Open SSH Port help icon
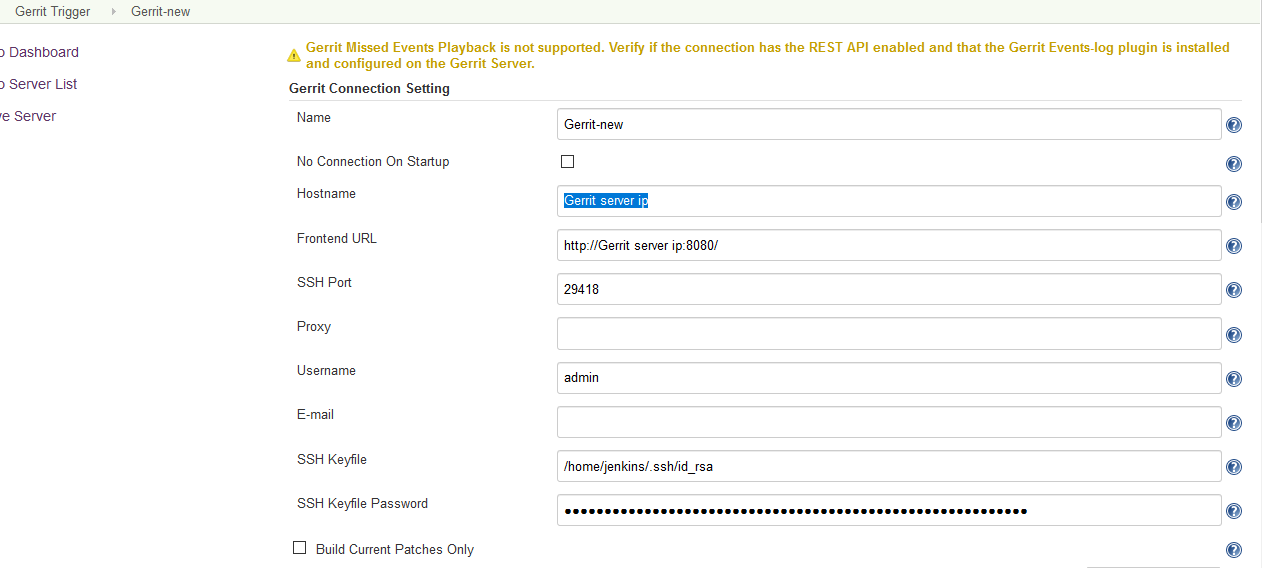The image size is (1262, 568). click(x=1234, y=290)
